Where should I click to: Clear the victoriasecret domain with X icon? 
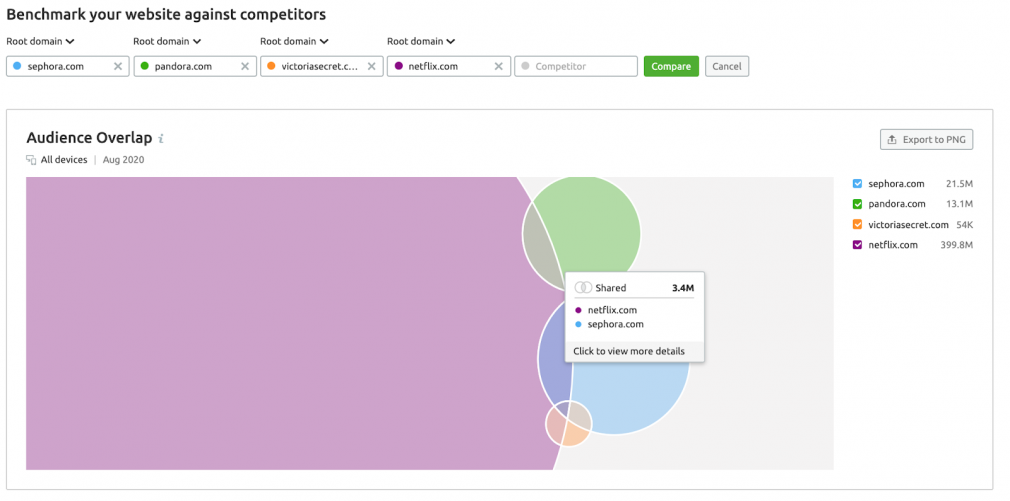(372, 66)
